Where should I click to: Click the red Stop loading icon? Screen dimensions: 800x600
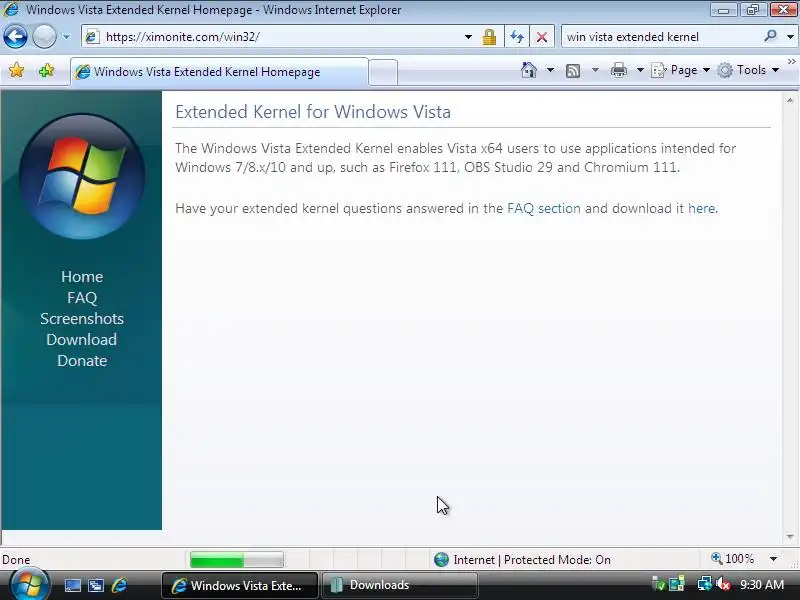pyautogui.click(x=542, y=37)
